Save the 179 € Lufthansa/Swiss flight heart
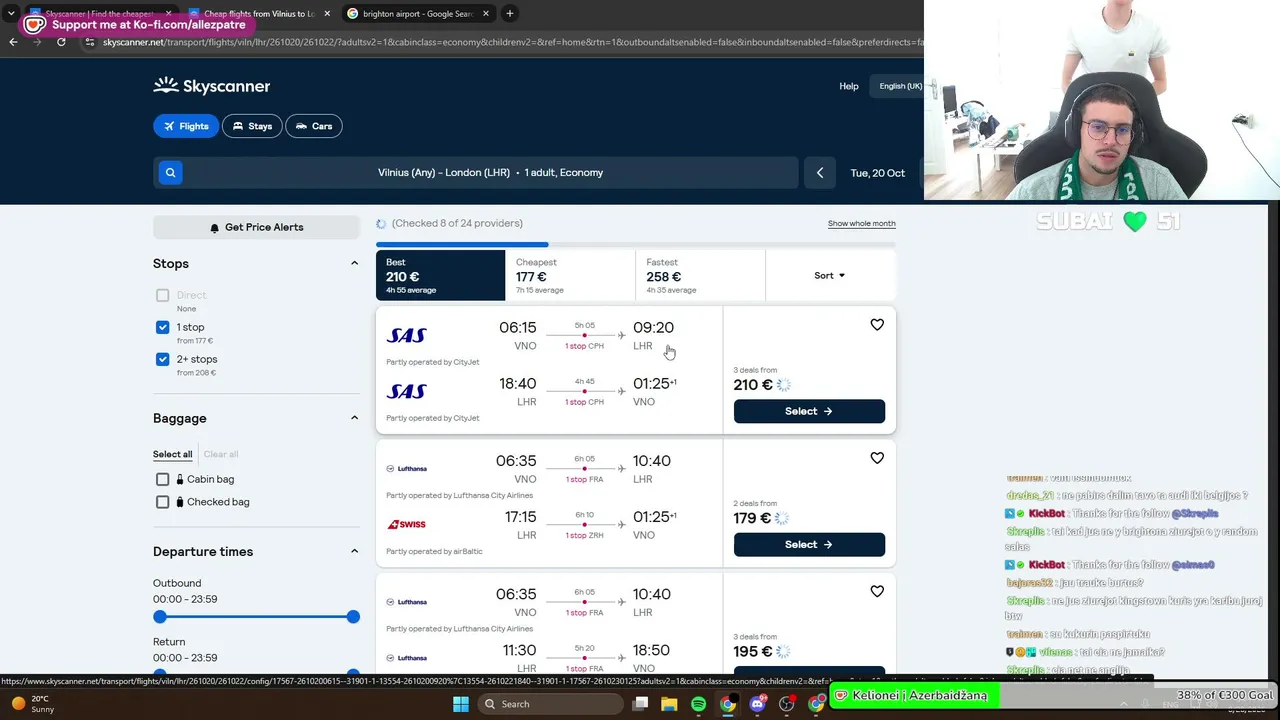This screenshot has width=1280, height=720. pos(877,458)
